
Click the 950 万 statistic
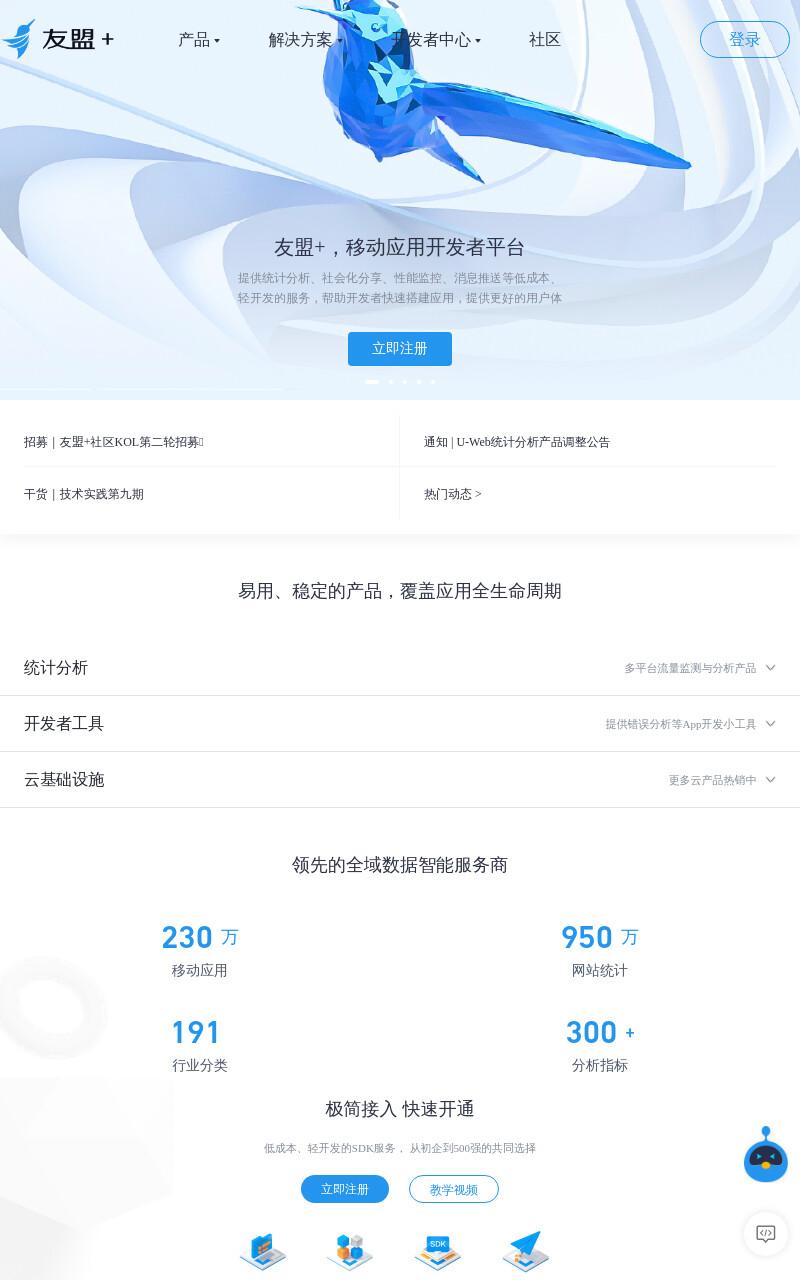tap(600, 937)
